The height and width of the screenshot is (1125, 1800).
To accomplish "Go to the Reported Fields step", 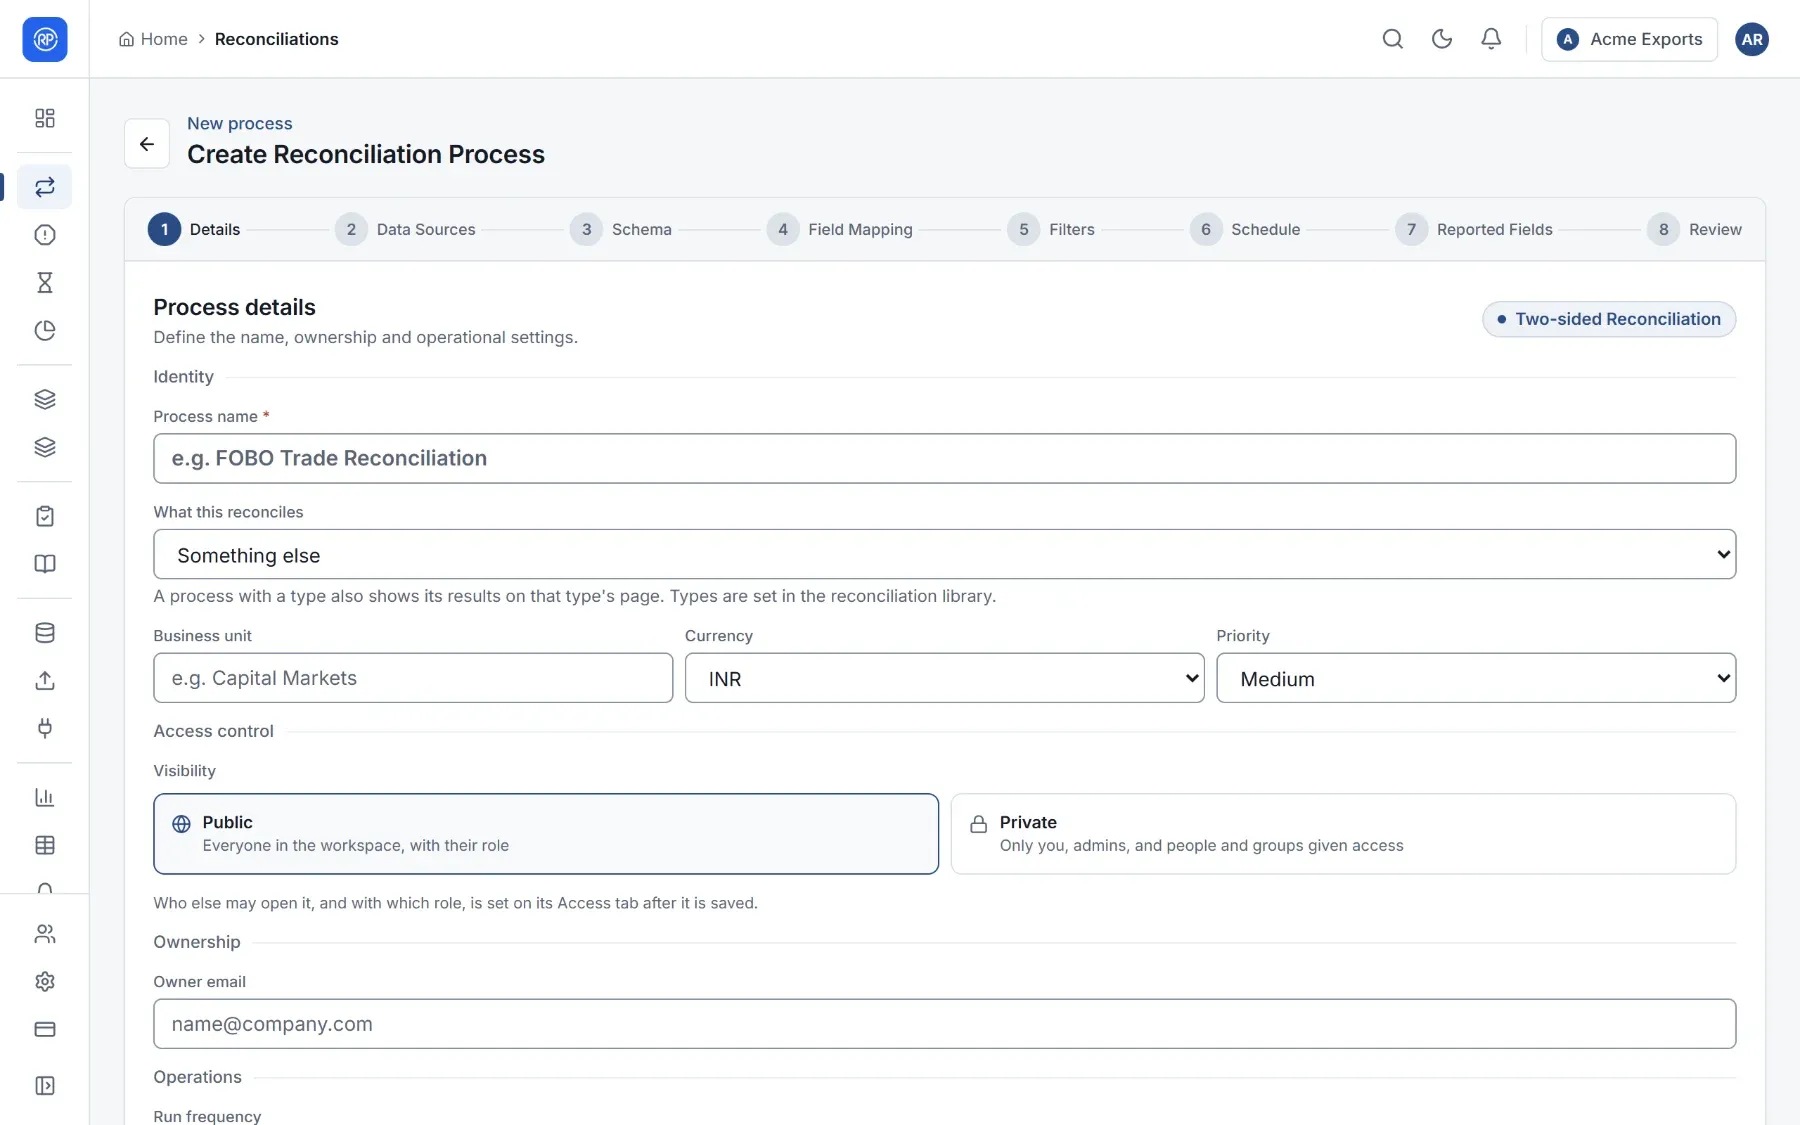I will (1474, 229).
